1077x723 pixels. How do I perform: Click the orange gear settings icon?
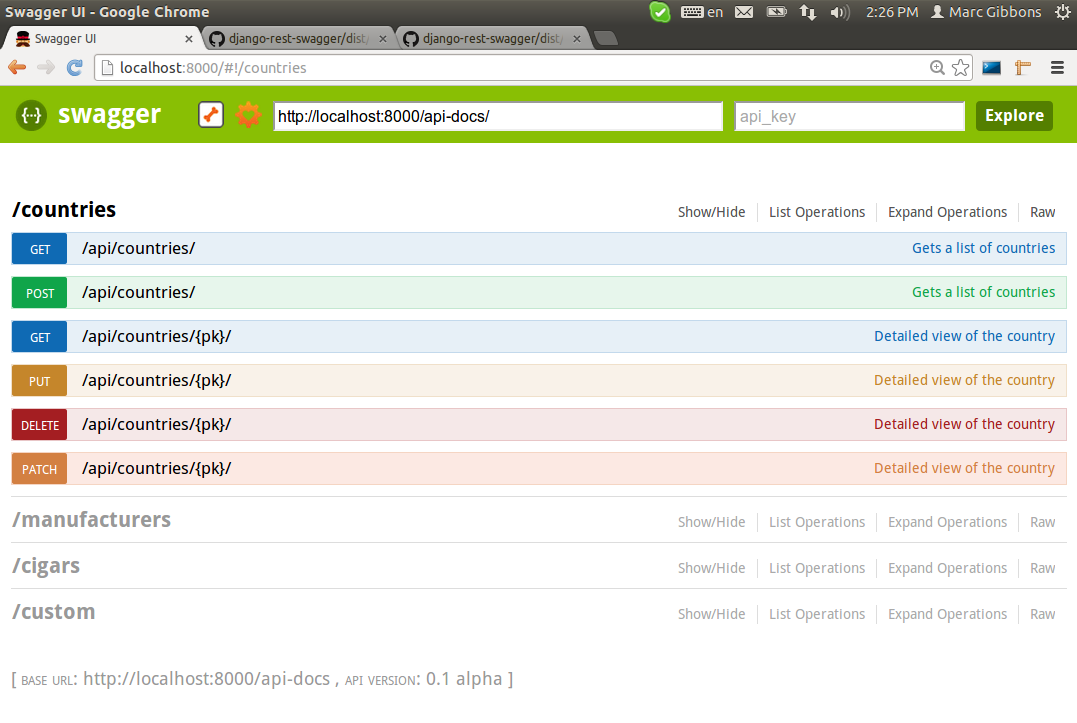coord(248,115)
